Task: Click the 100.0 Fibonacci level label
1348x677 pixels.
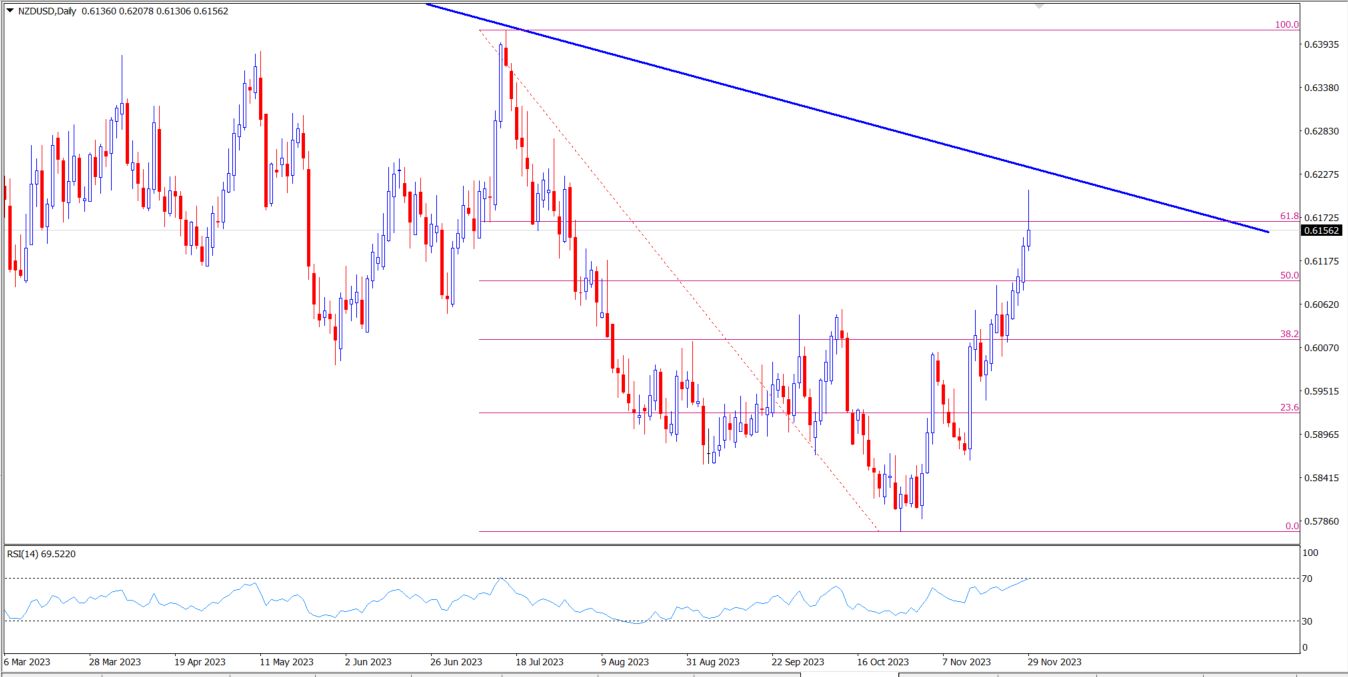Action: [1288, 24]
